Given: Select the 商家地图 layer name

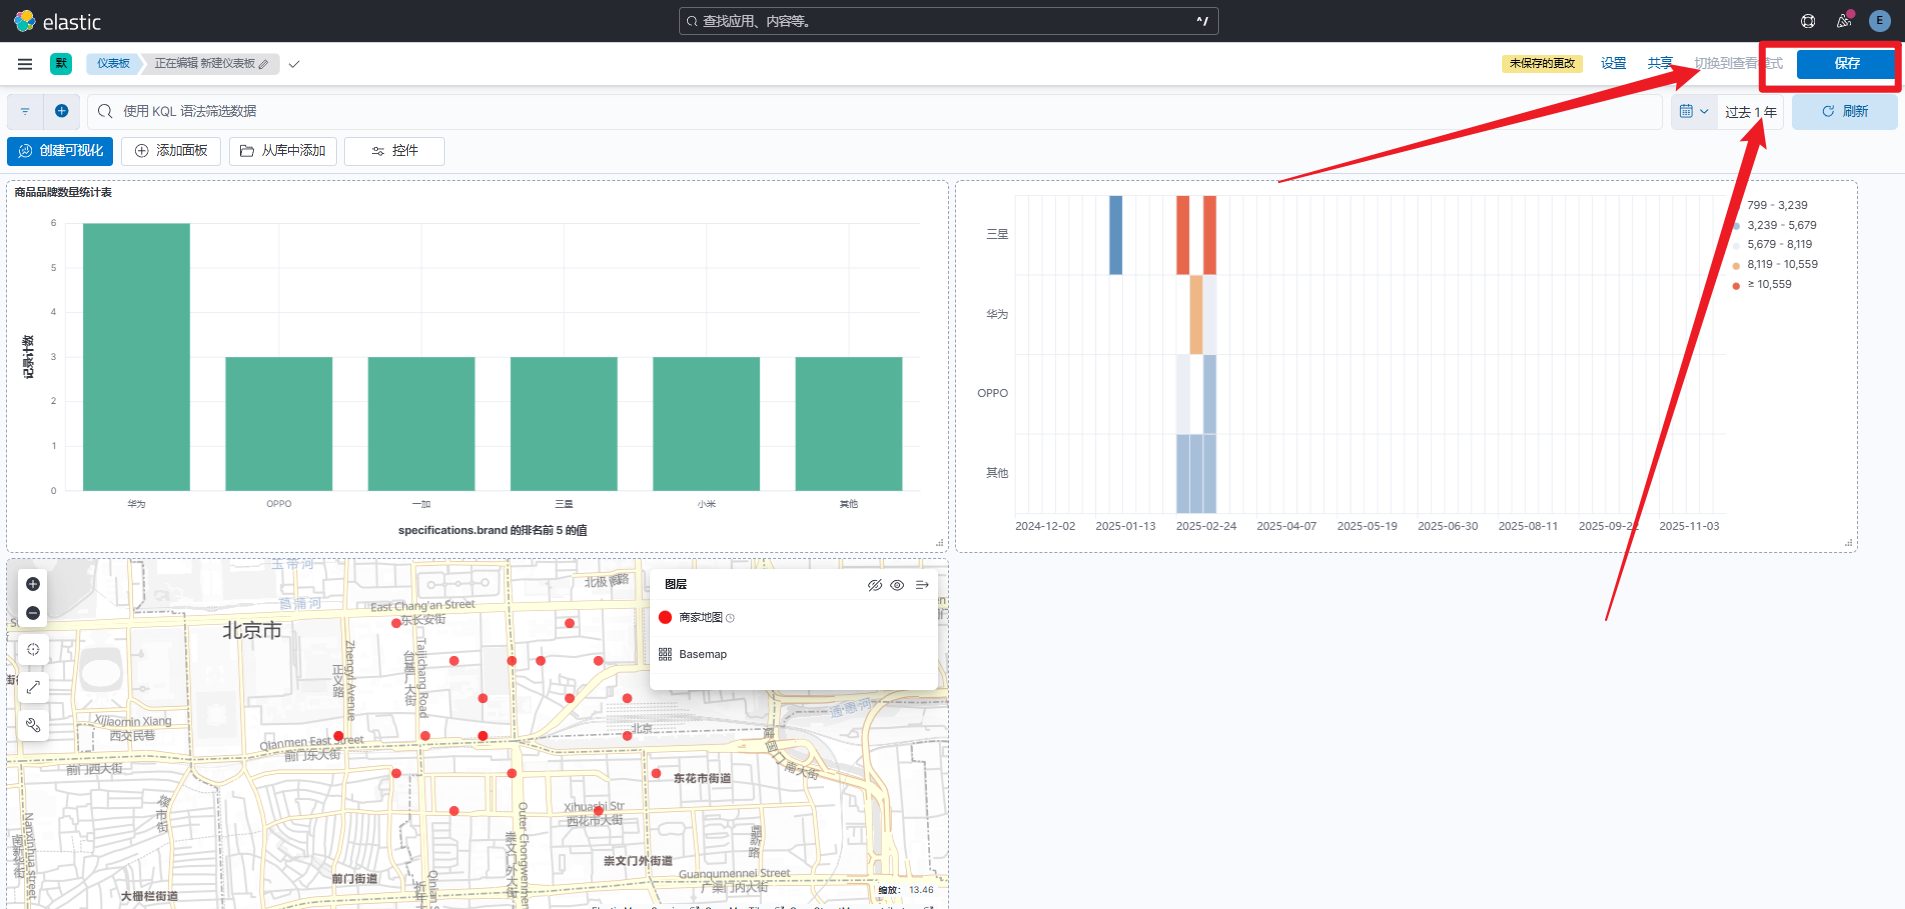Looking at the screenshot, I should click(x=700, y=618).
